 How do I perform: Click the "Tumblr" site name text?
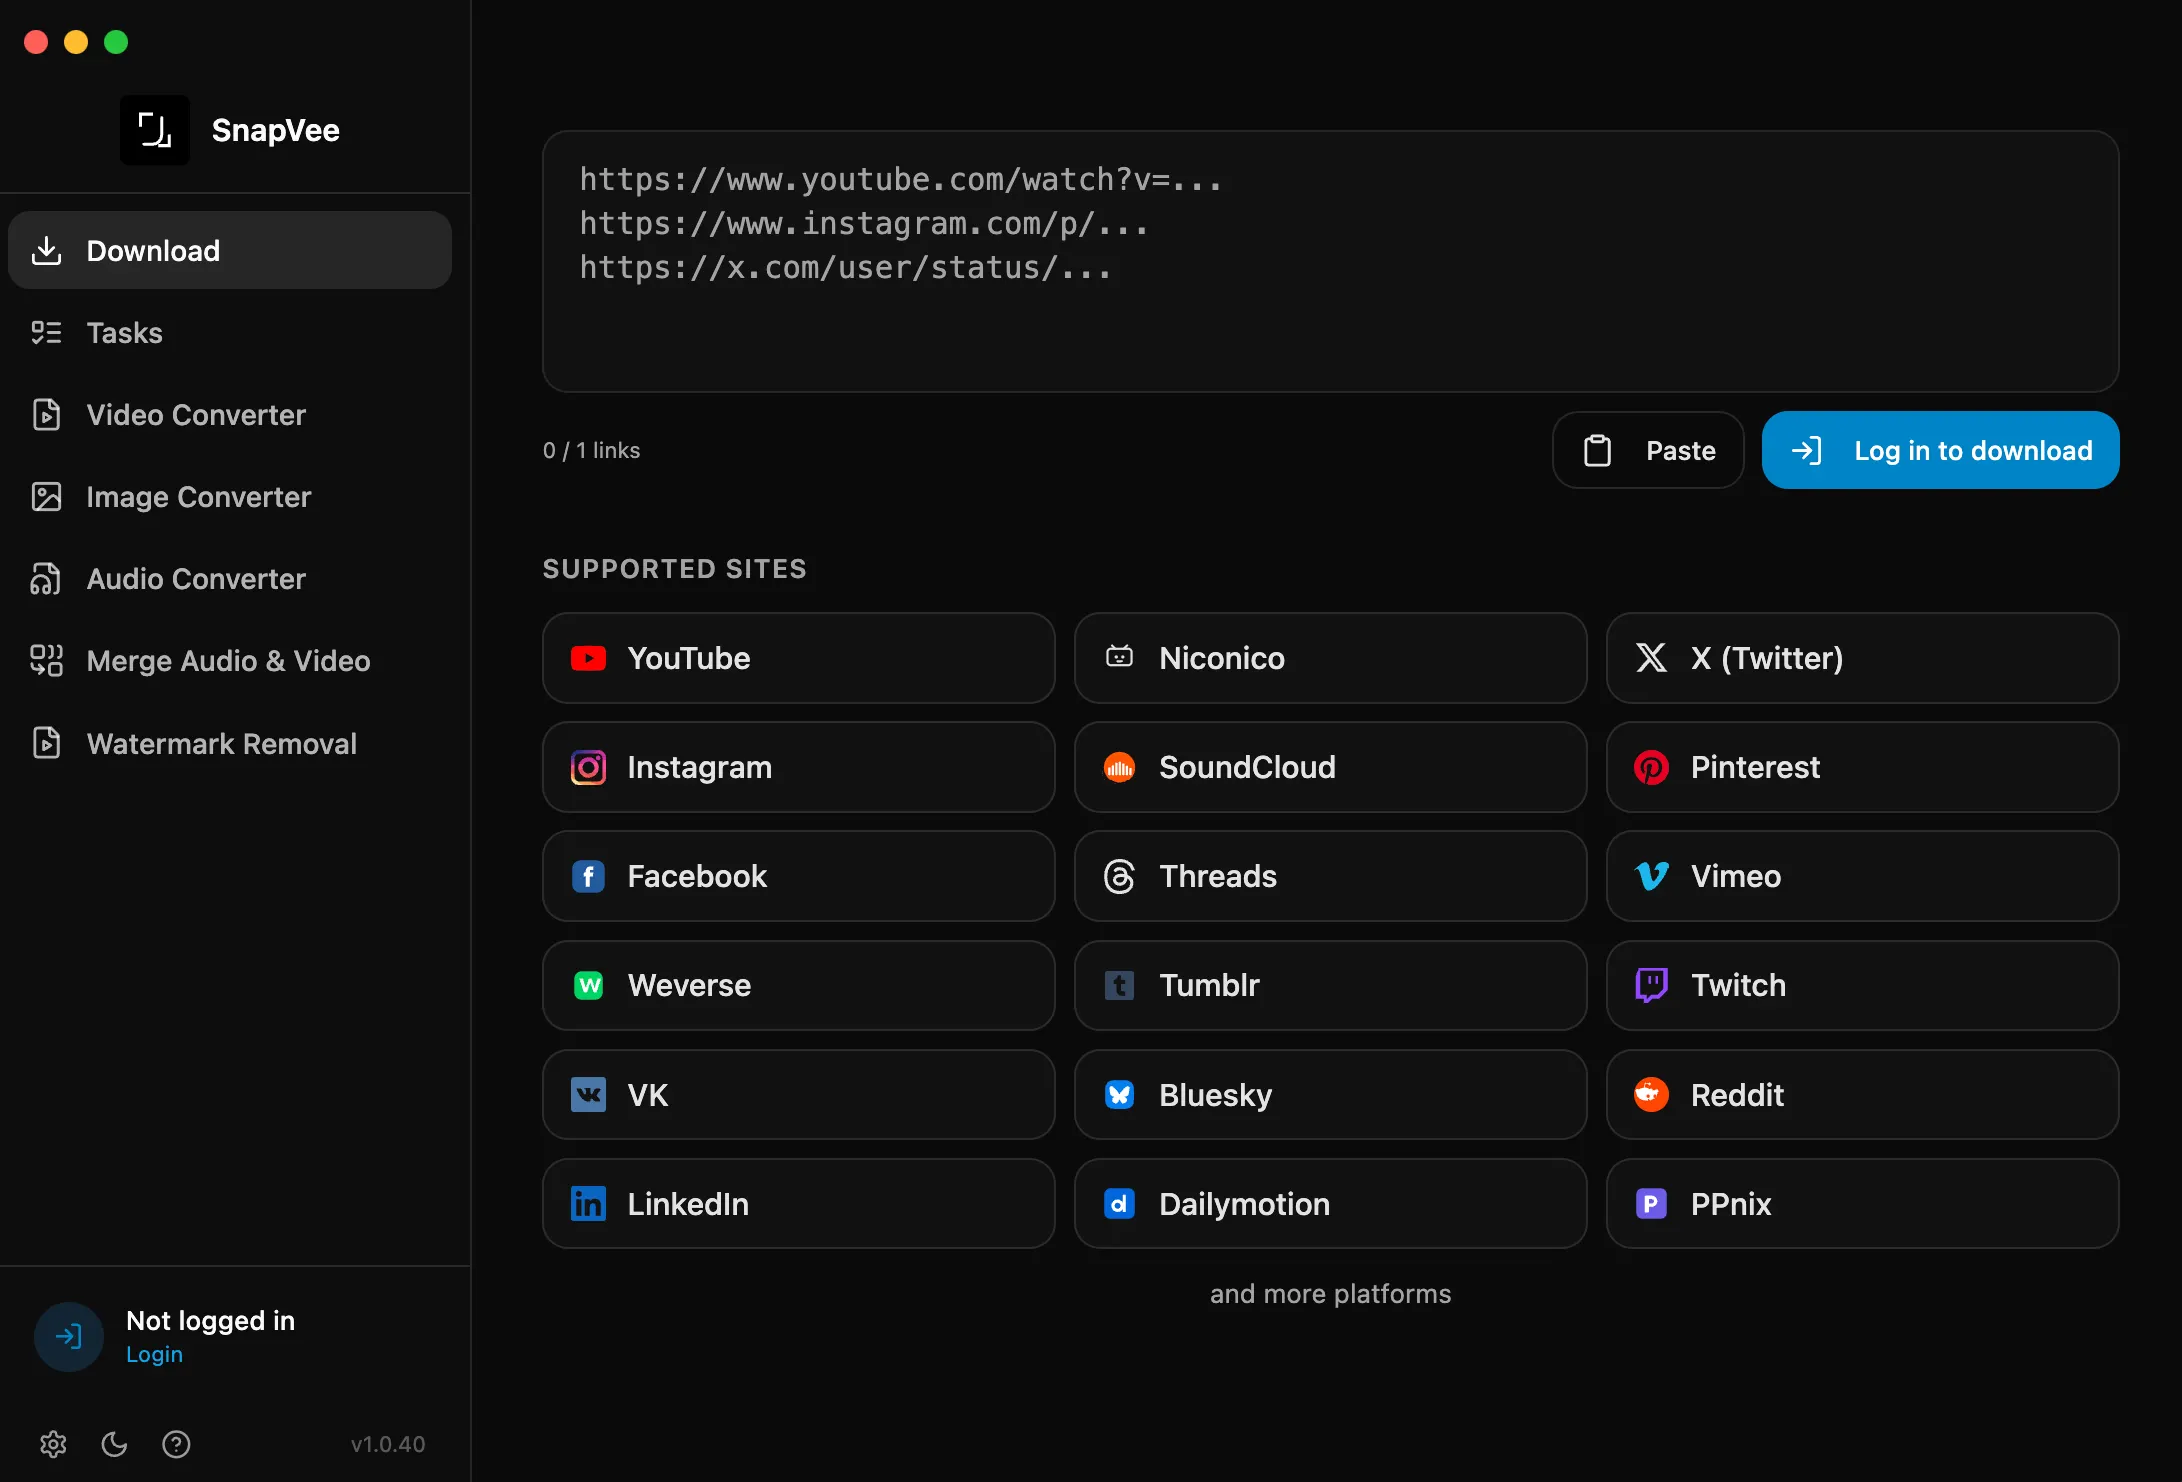tap(1209, 985)
